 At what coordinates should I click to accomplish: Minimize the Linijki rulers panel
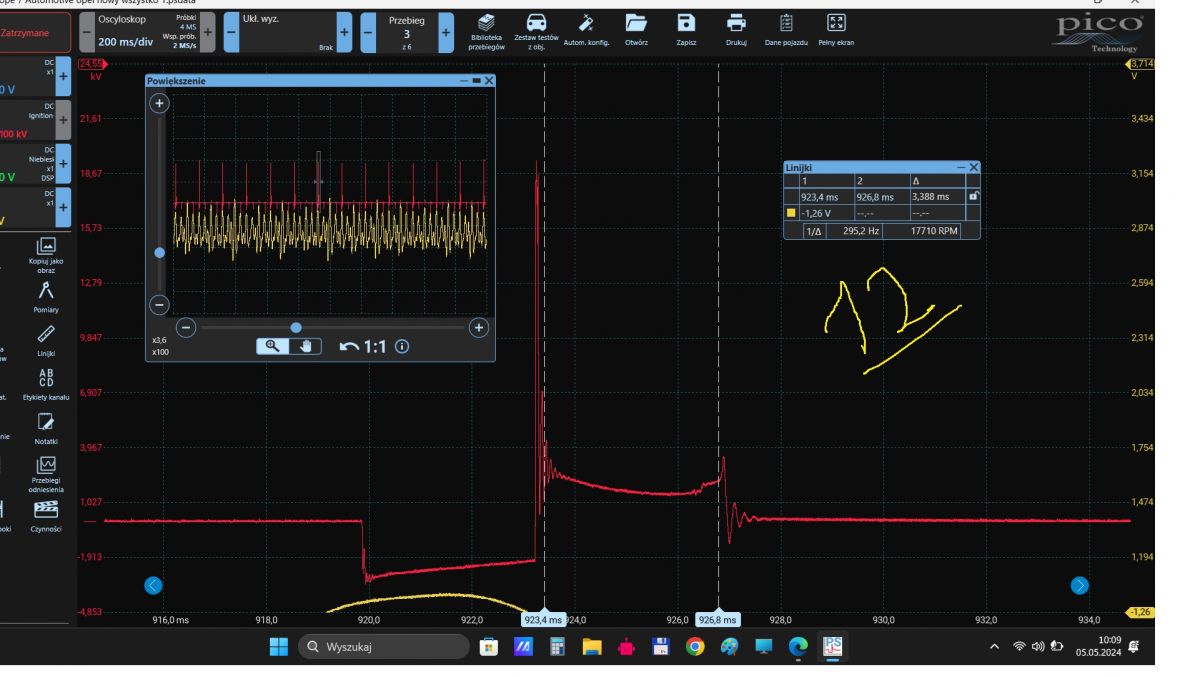[x=961, y=168]
